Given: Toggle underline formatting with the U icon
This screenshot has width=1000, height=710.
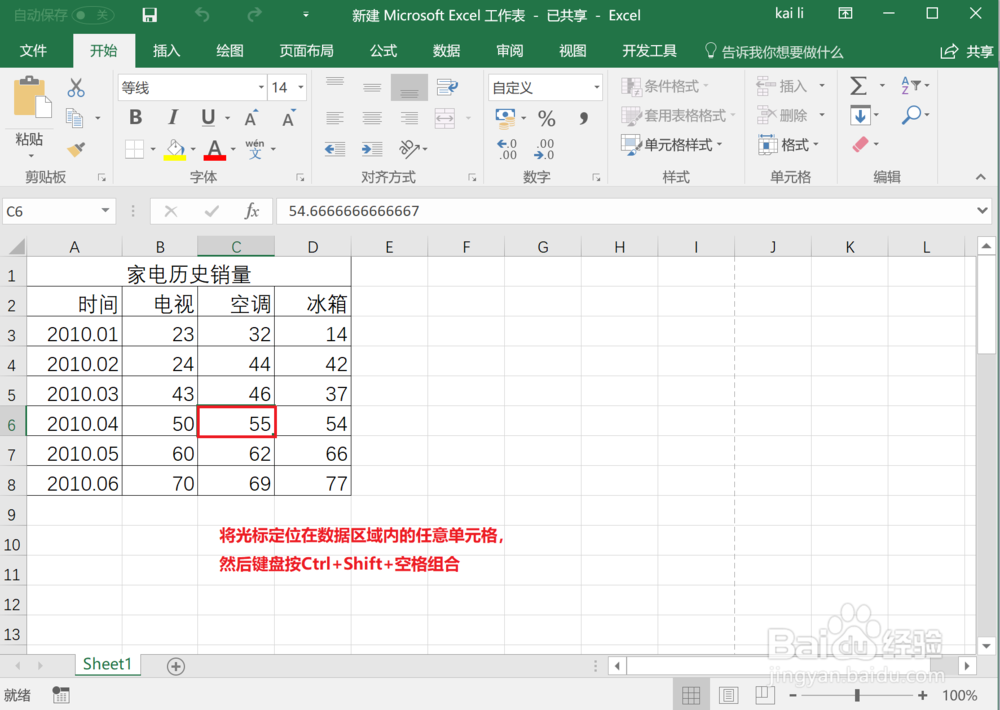Looking at the screenshot, I should (x=207, y=117).
